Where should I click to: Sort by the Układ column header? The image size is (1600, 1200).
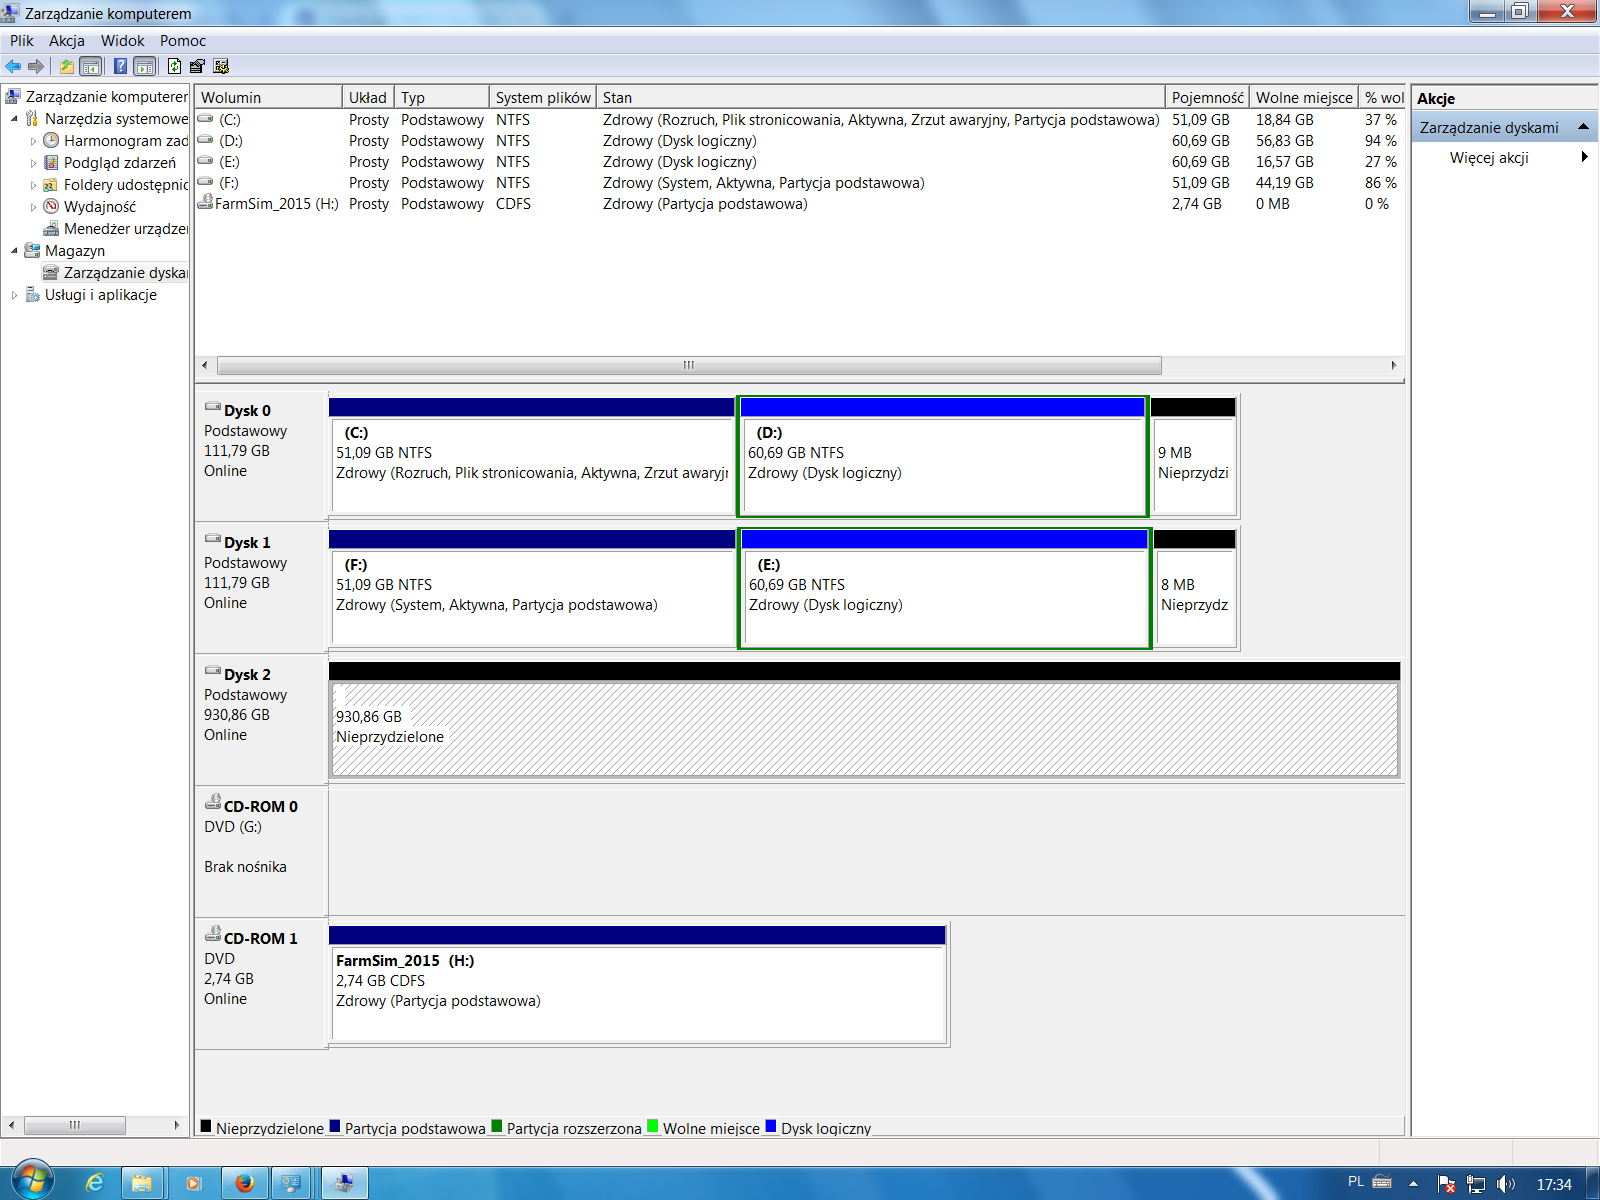368,97
